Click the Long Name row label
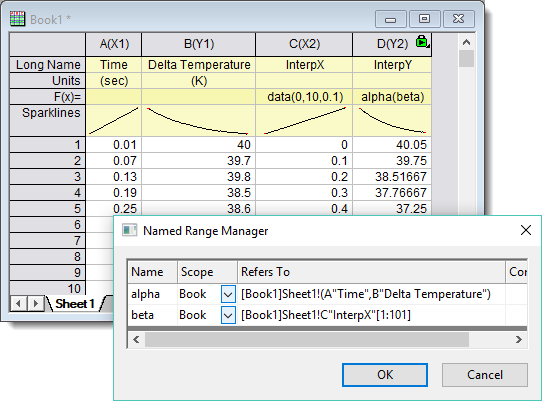542x401 pixels. (x=48, y=65)
